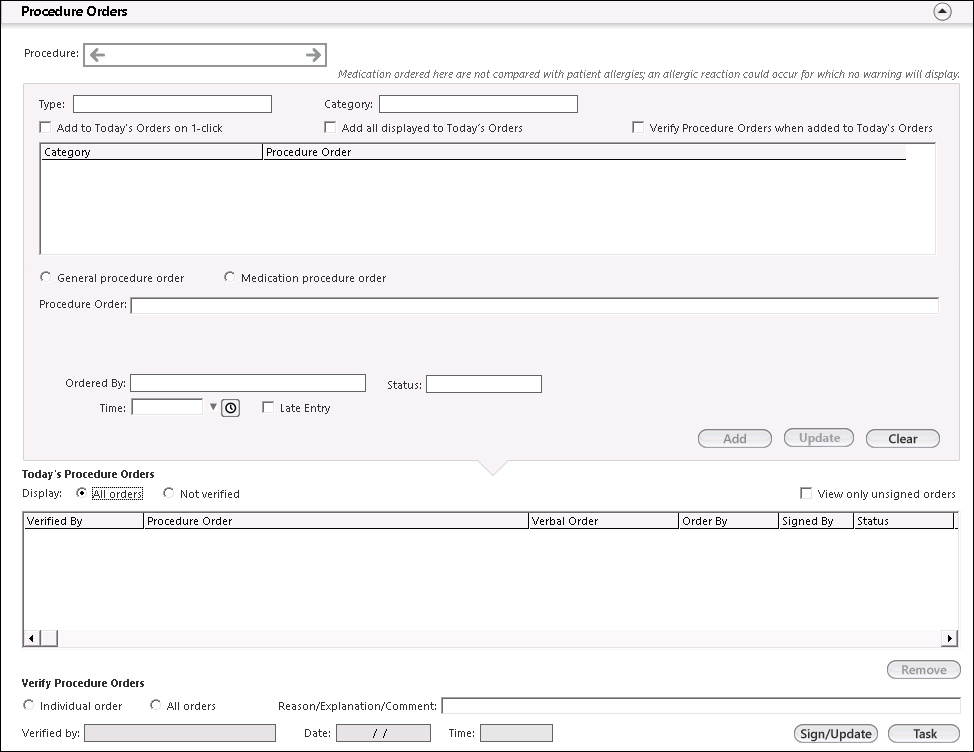Screen dimensions: 974x752
Task: Click the Task button
Action: coord(924,734)
